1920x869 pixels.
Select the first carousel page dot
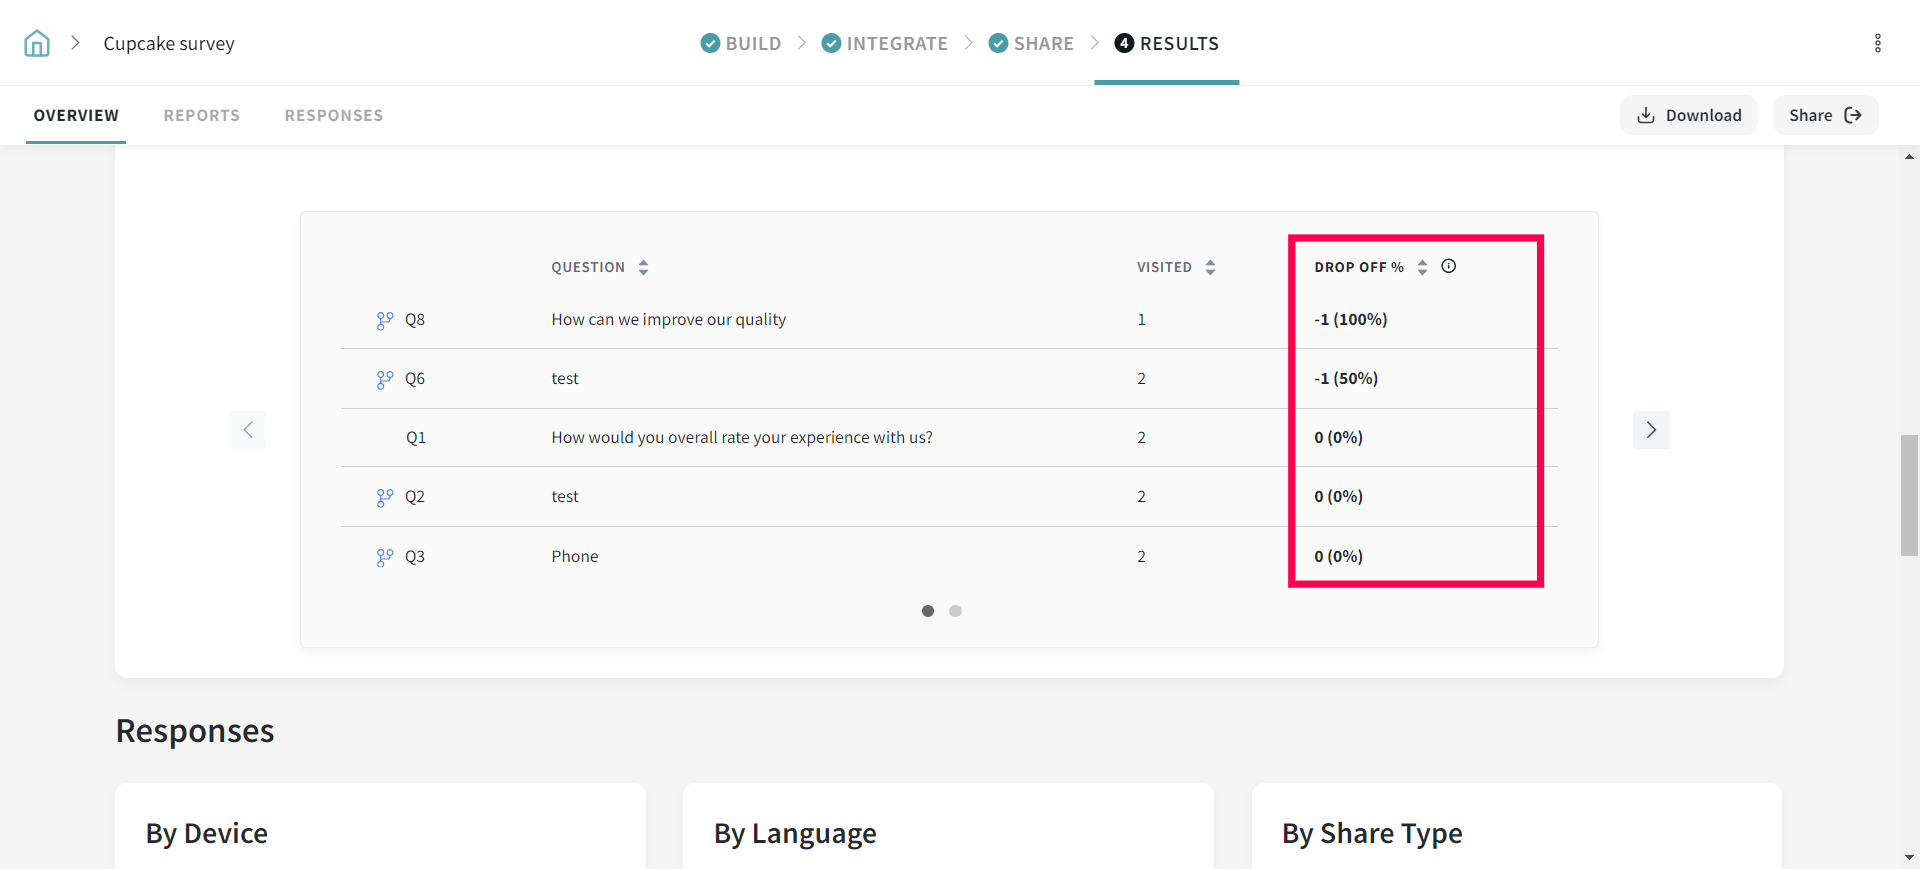pyautogui.click(x=928, y=611)
